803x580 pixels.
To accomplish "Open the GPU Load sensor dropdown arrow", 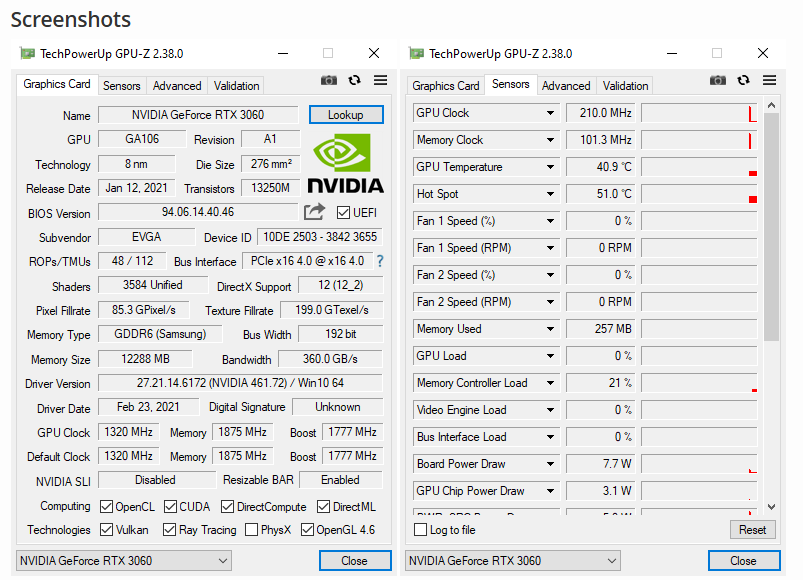I will click(550, 356).
